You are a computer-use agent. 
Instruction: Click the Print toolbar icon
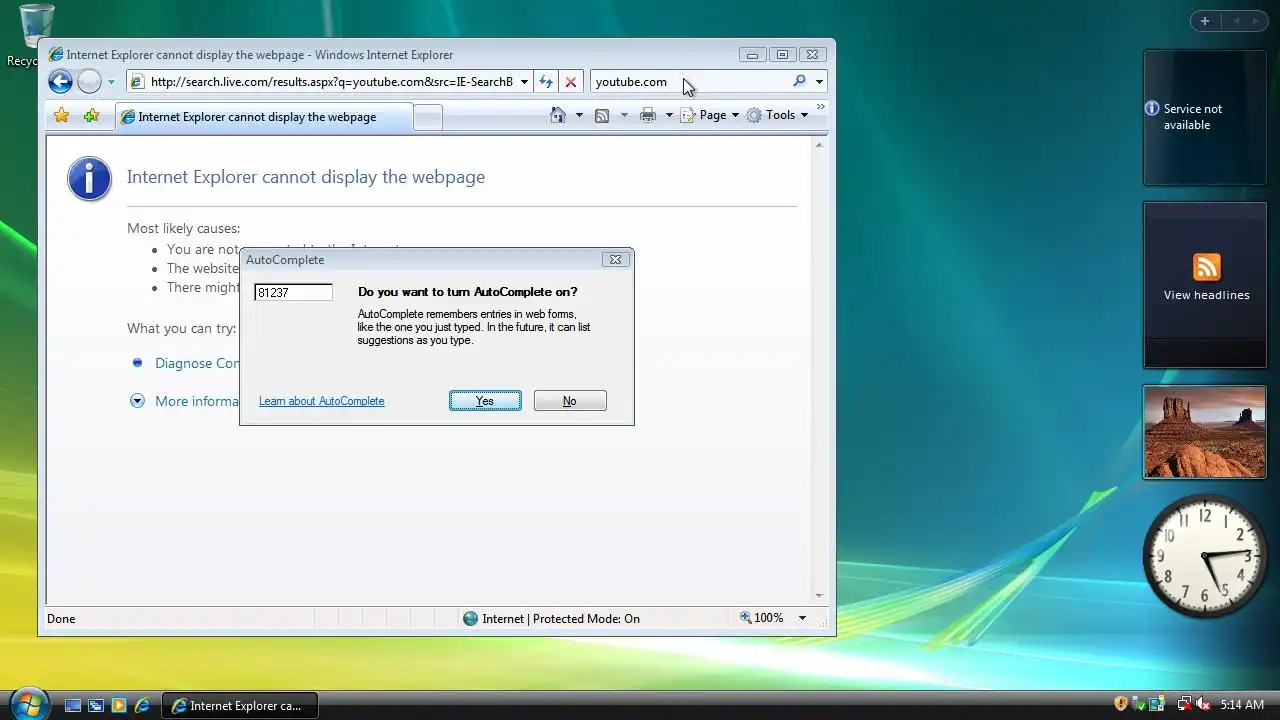click(648, 115)
